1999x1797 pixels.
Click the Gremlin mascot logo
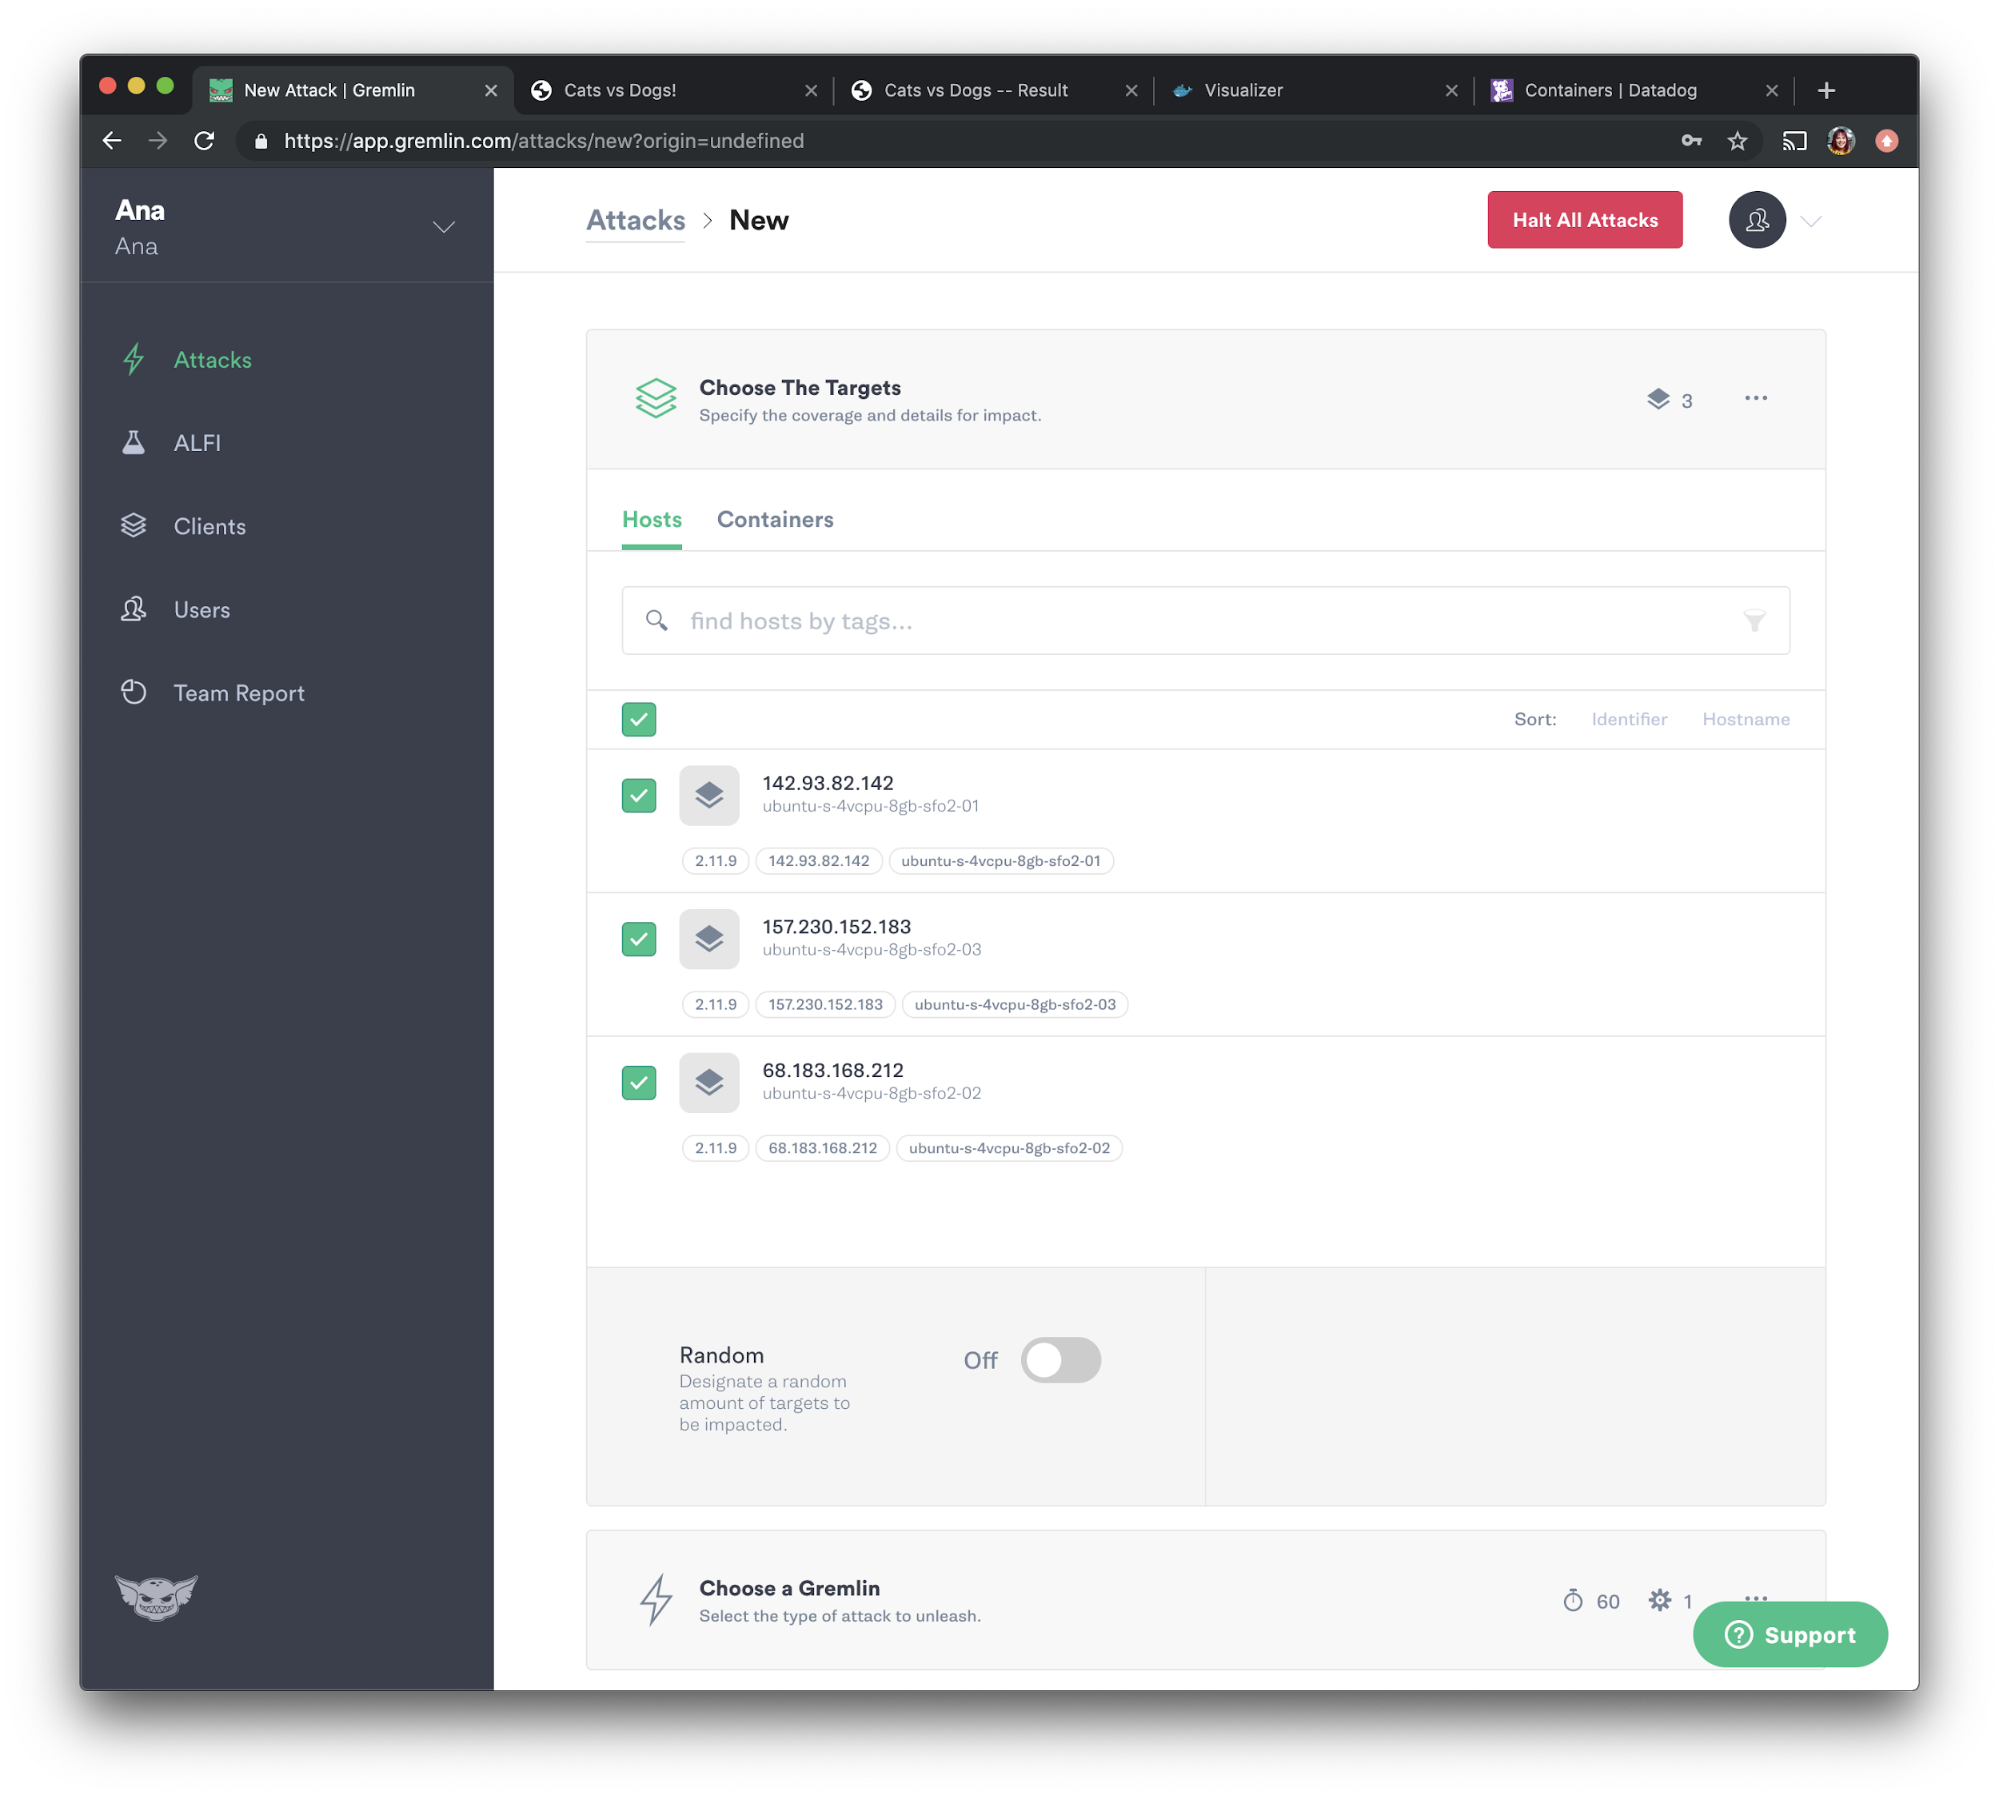click(x=156, y=1596)
